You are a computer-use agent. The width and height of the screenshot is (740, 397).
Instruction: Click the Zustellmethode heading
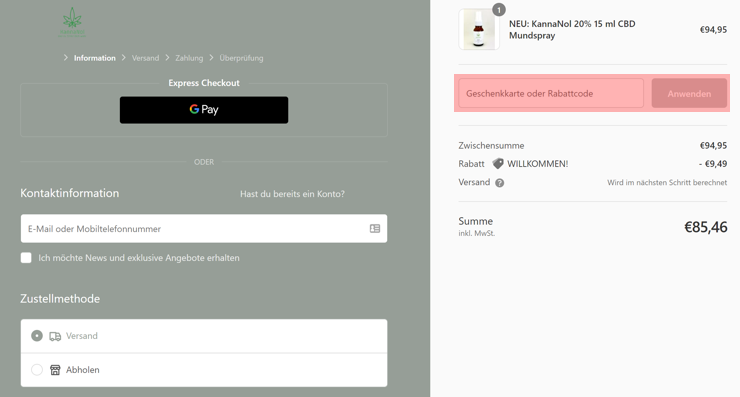pos(60,299)
